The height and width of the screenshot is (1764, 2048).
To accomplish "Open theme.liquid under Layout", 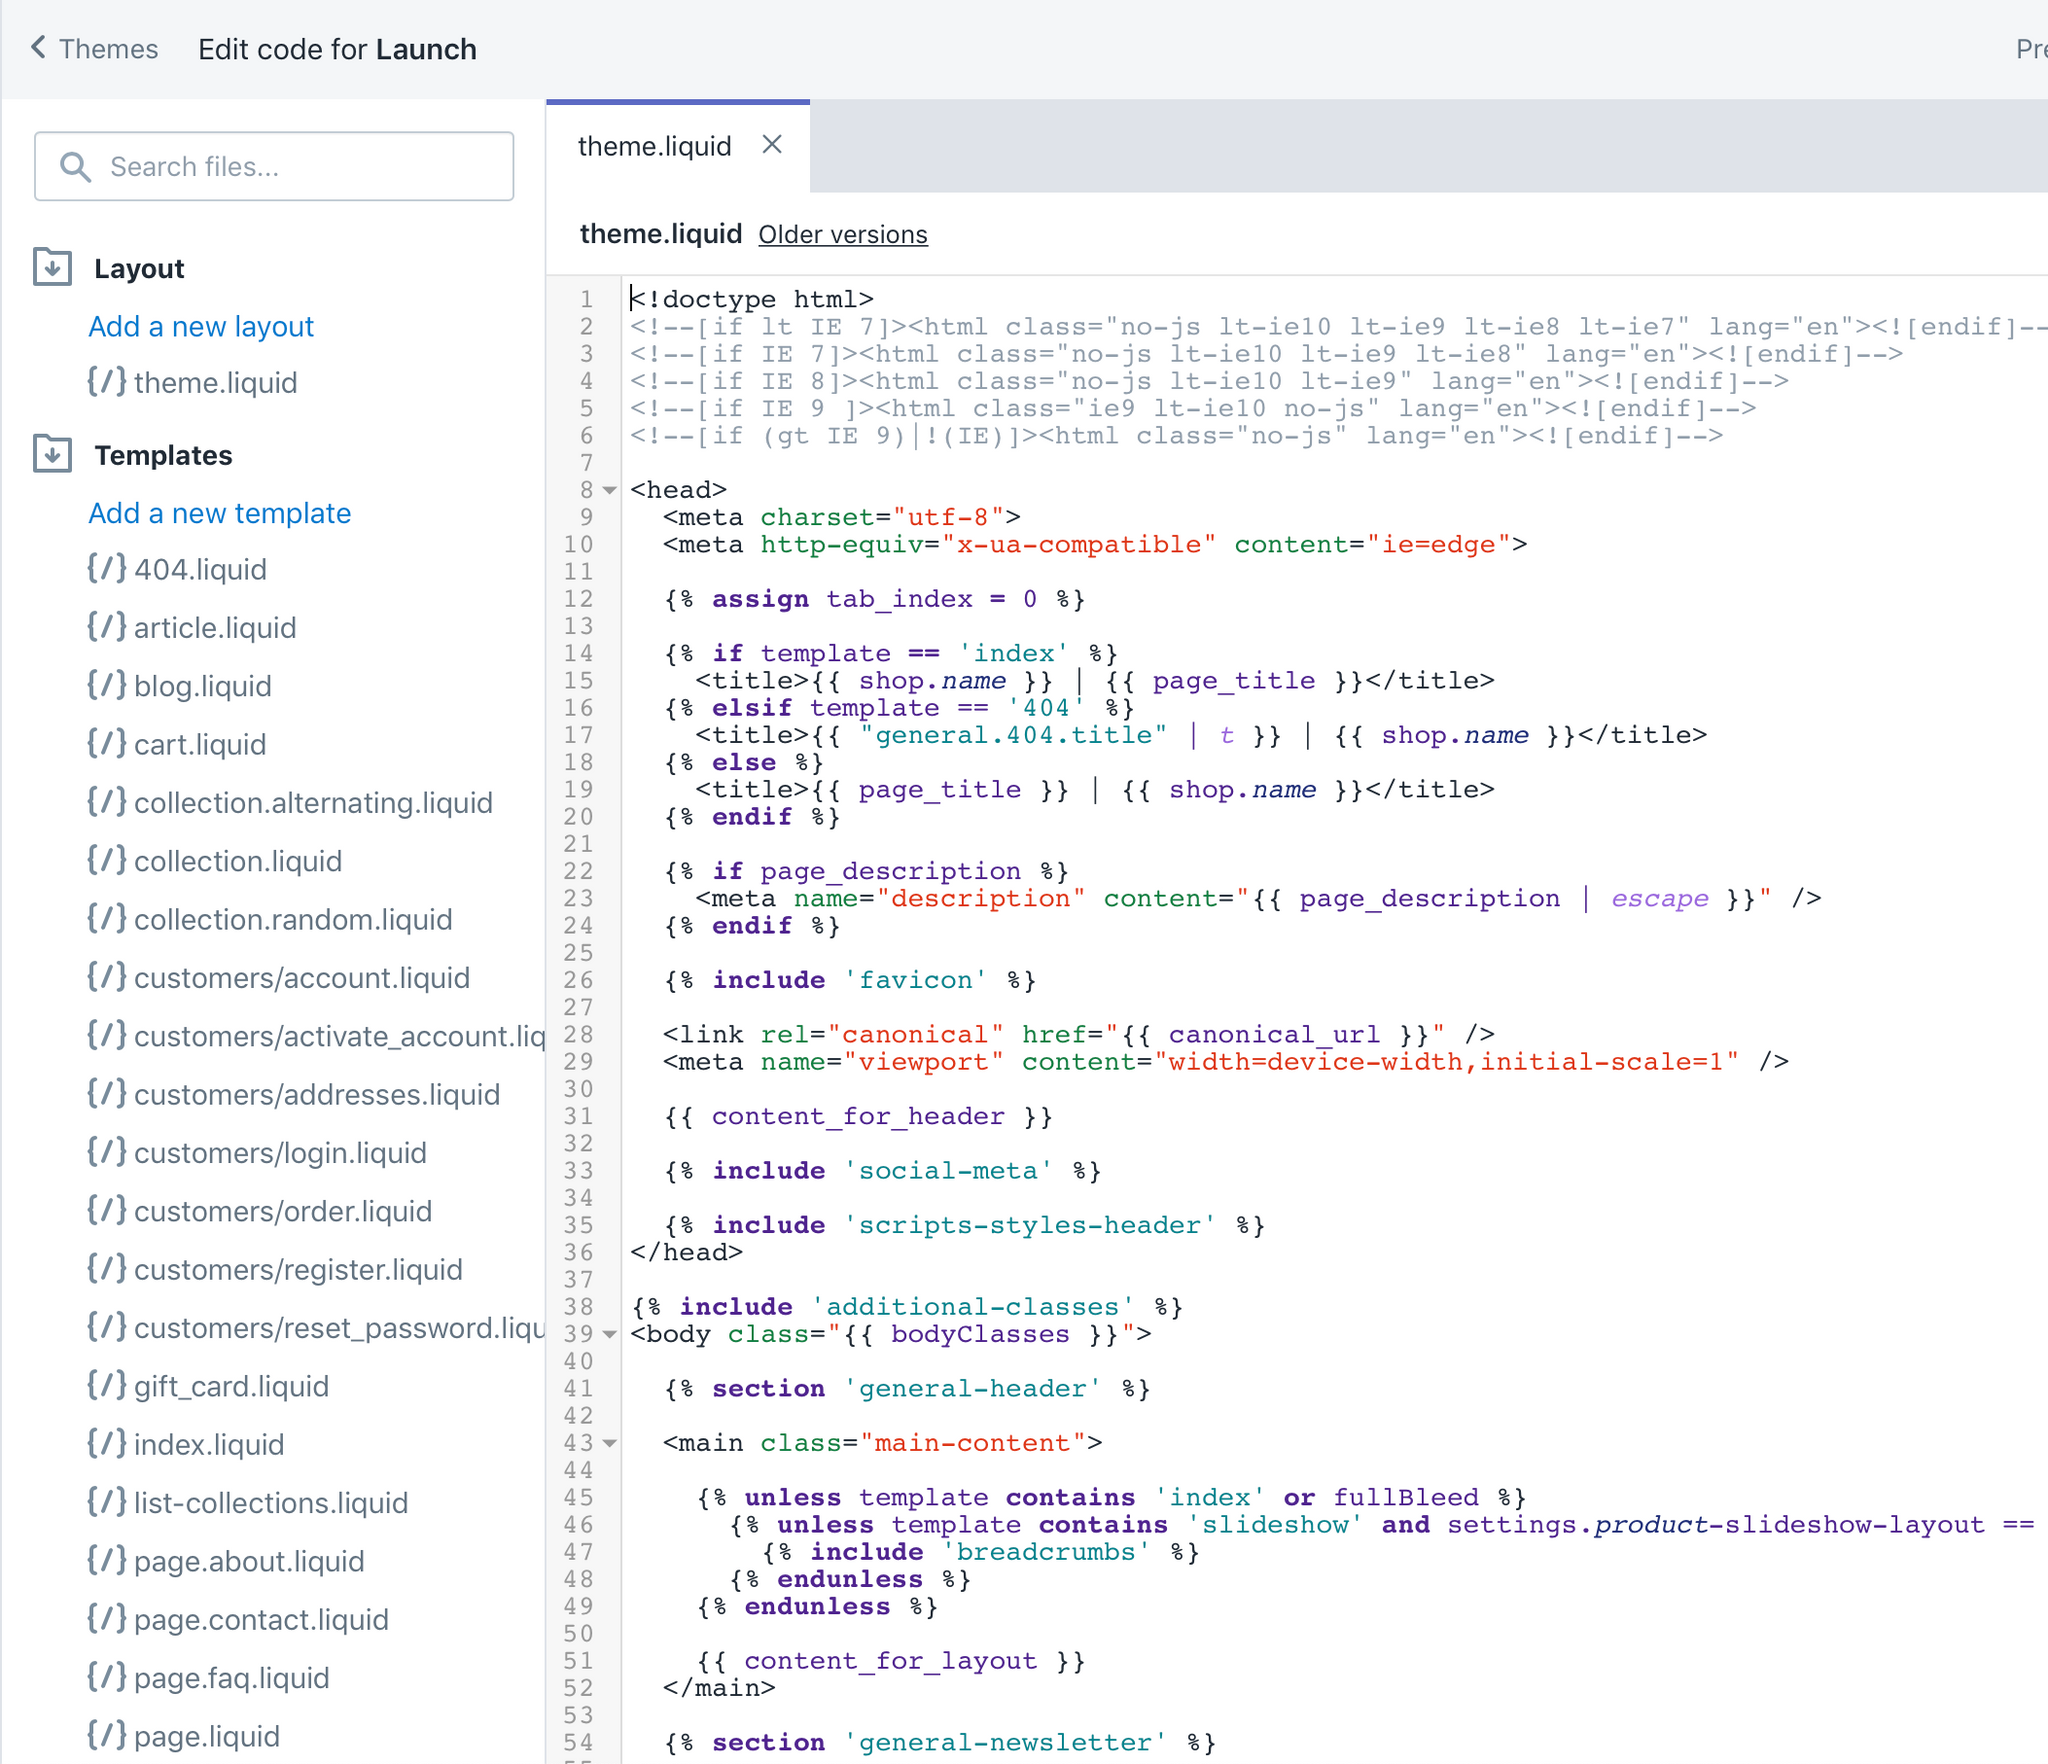I will point(215,382).
